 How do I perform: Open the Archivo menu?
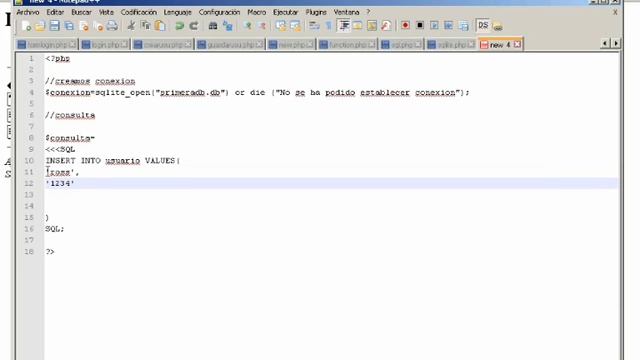(x=28, y=12)
